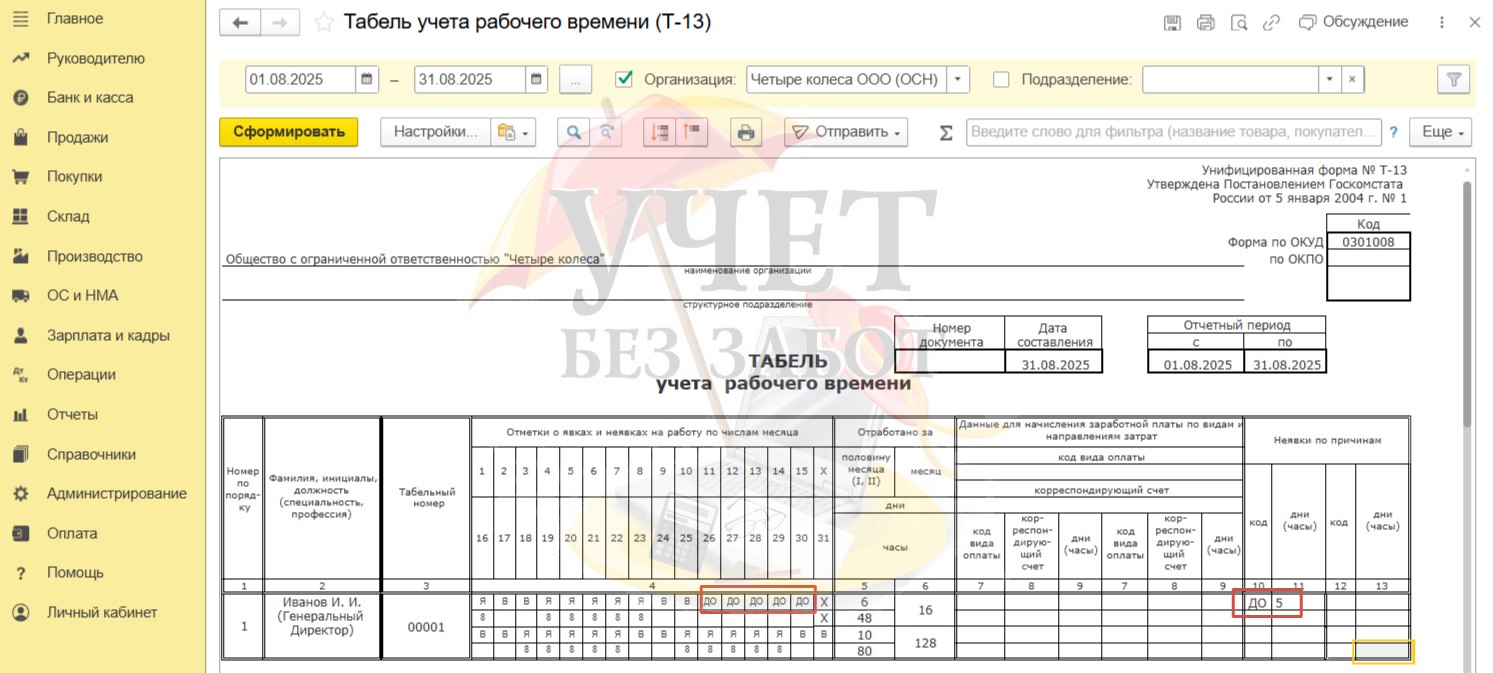This screenshot has height=673, width=1493.
Task: Open the Отчеты section
Action: 72,414
